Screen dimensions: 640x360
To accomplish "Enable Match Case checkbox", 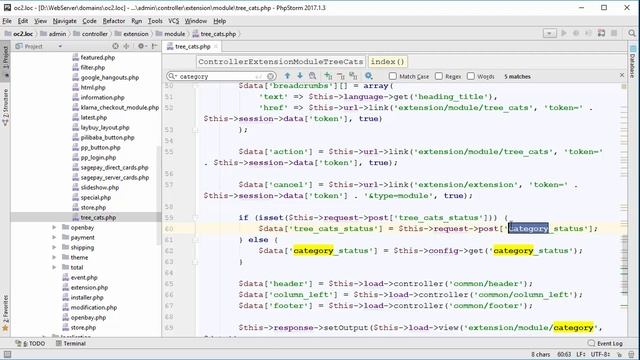I will tap(393, 76).
